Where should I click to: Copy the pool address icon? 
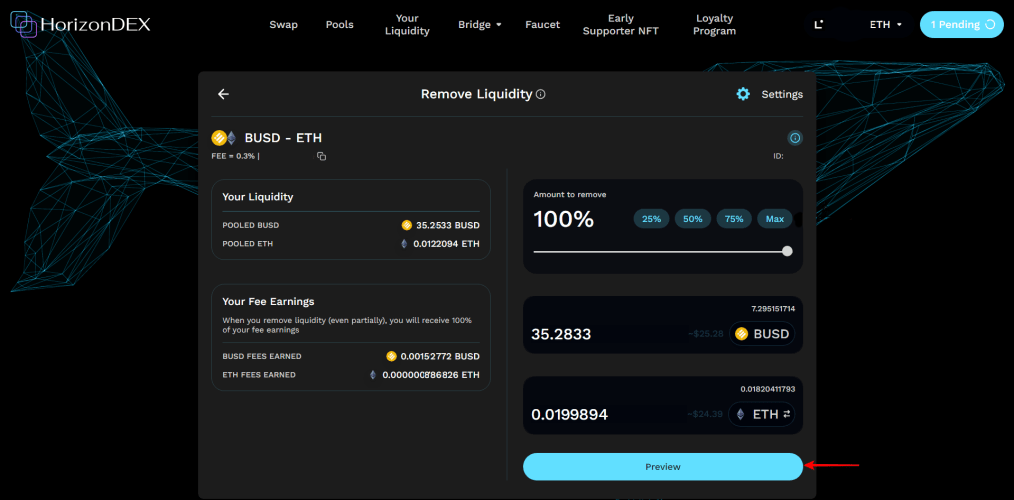pos(322,156)
